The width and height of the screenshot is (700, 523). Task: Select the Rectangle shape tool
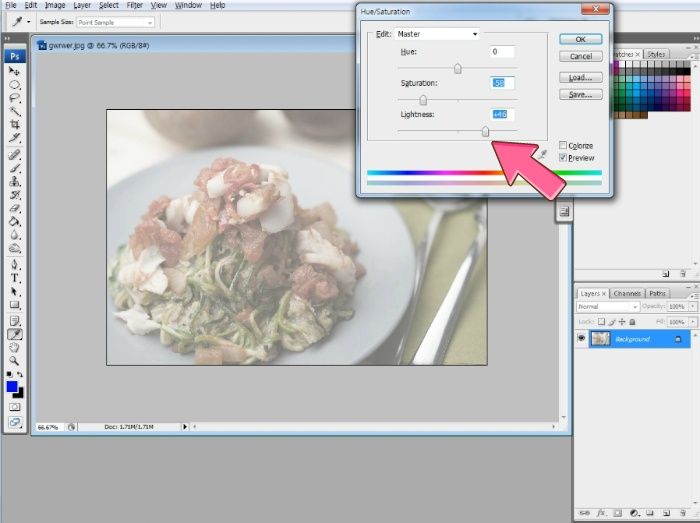[x=14, y=305]
